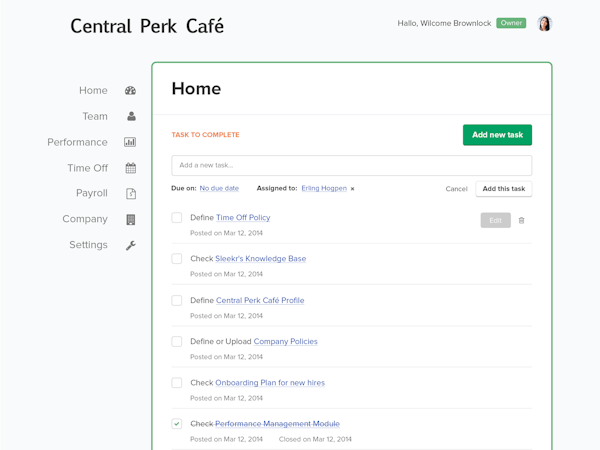Click the user profile avatar
The image size is (600, 450).
tap(545, 24)
